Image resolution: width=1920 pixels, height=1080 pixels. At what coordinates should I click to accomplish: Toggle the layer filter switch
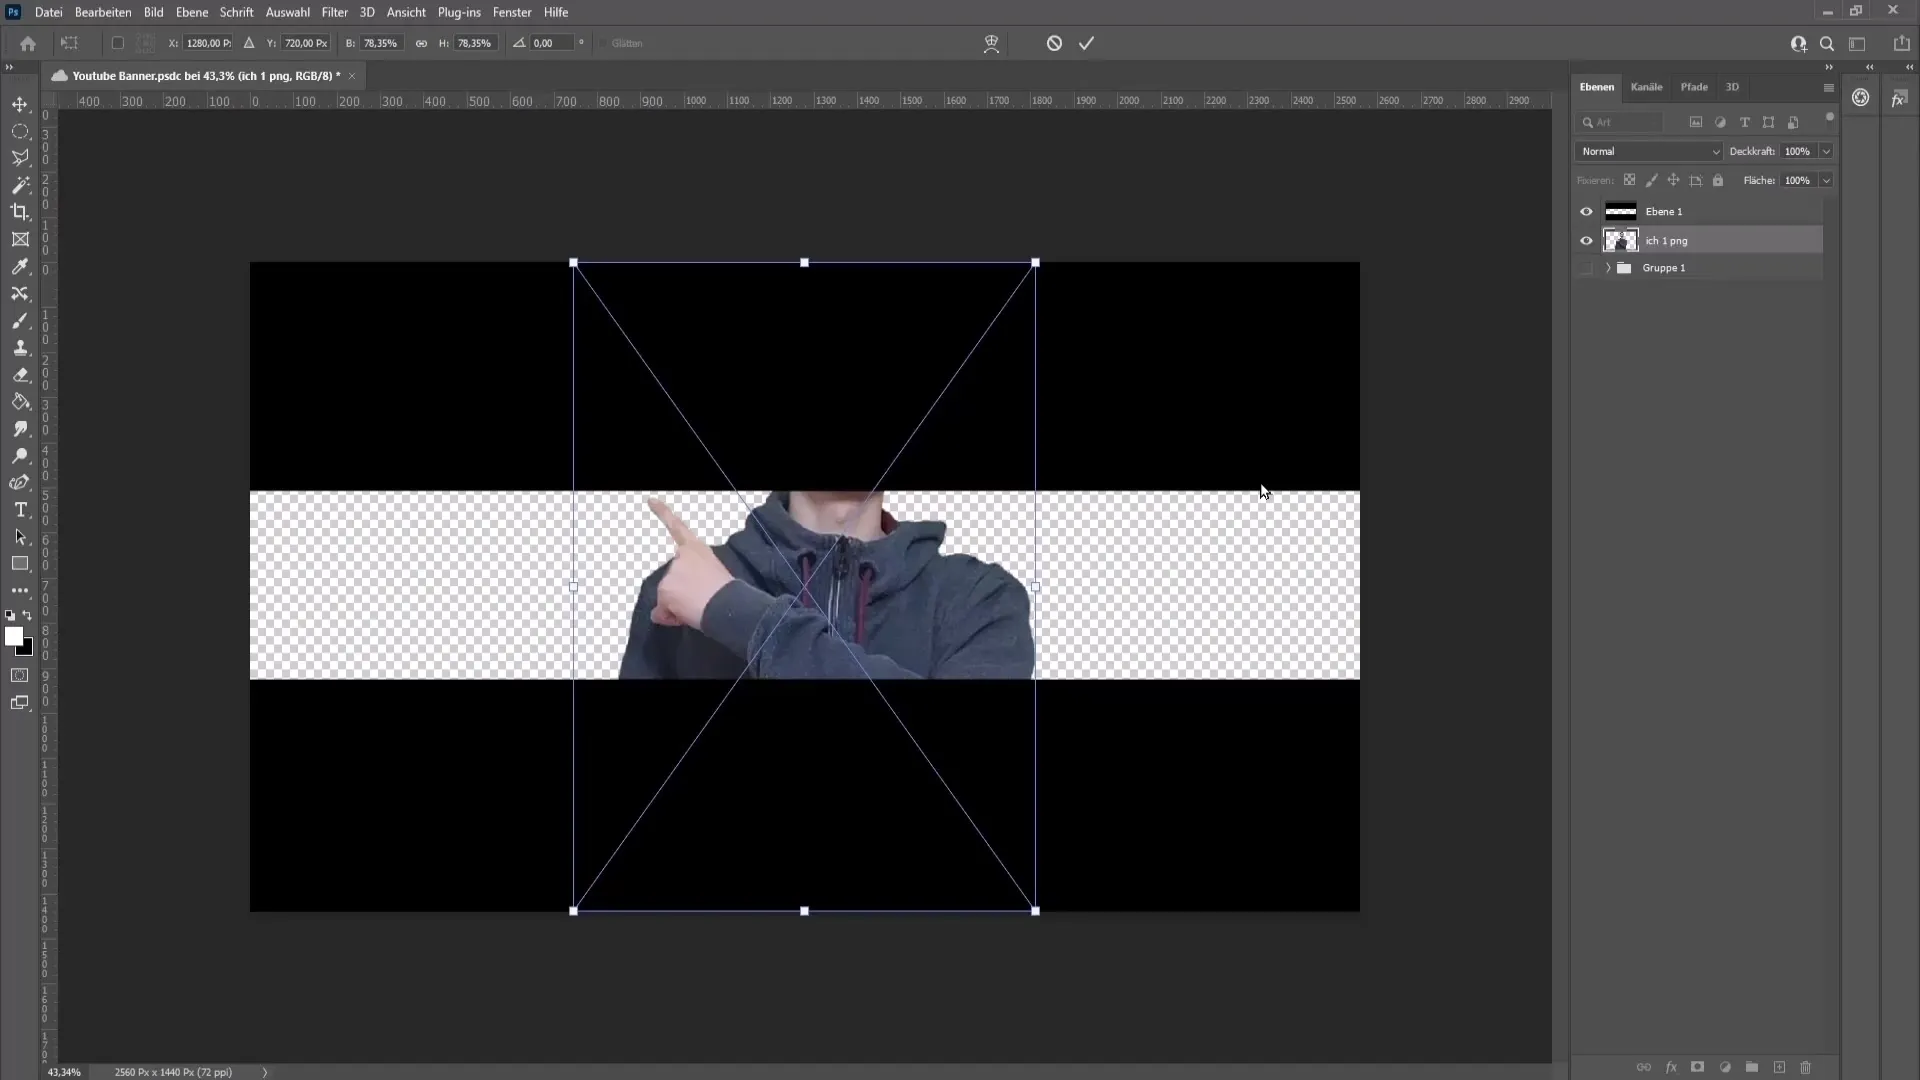(x=1830, y=118)
